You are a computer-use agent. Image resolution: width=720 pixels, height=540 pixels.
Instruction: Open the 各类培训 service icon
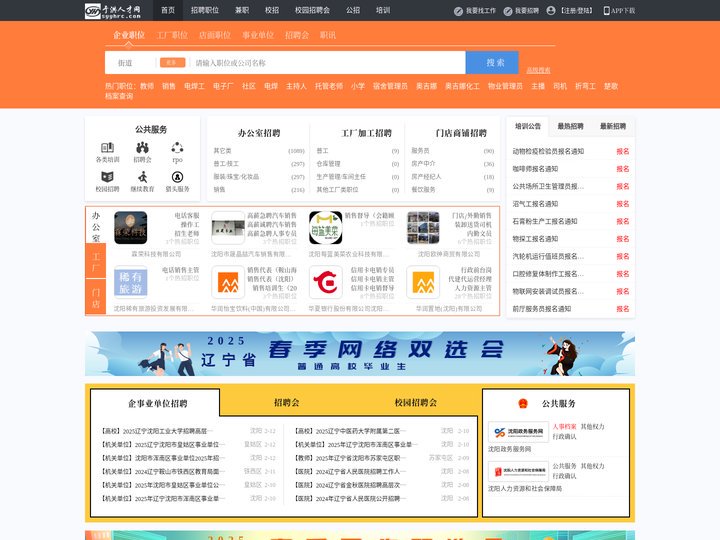coord(107,148)
